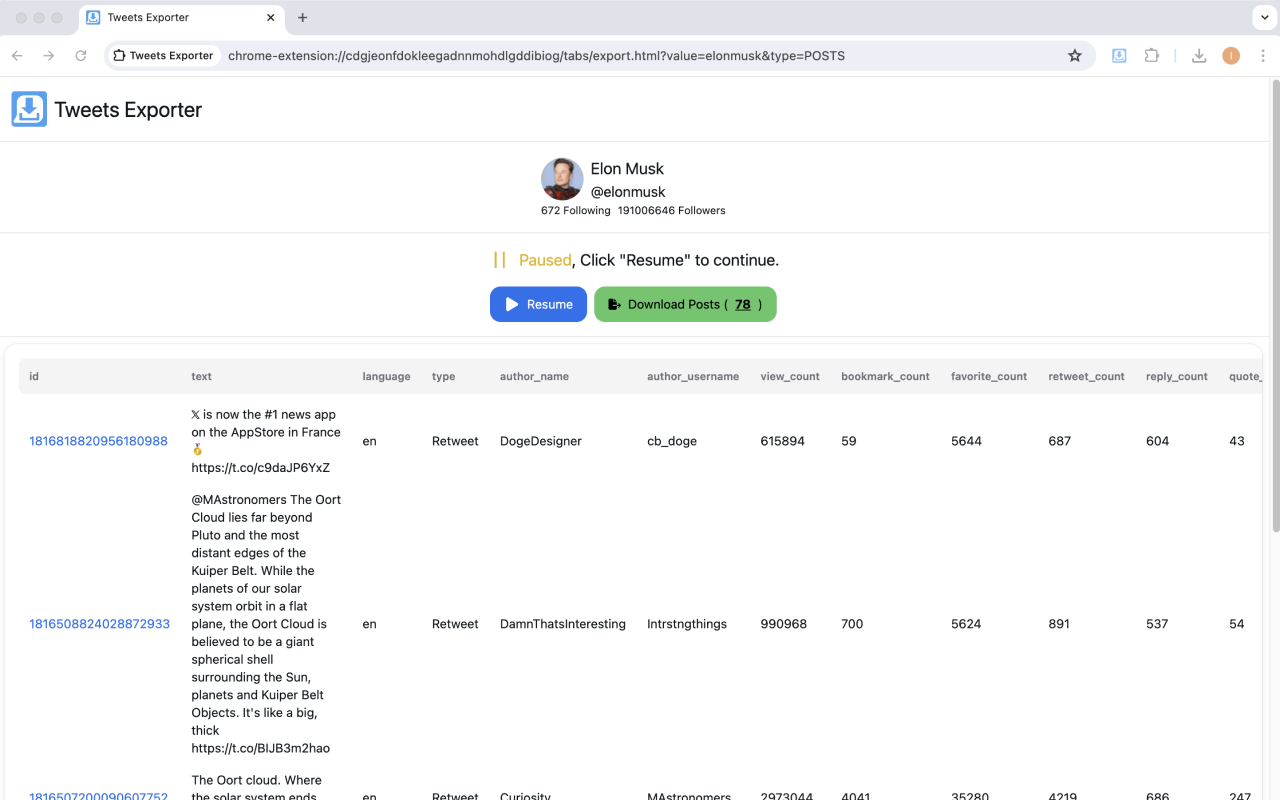This screenshot has width=1280, height=800.
Task: Click Elon Musk's profile picture
Action: point(562,180)
